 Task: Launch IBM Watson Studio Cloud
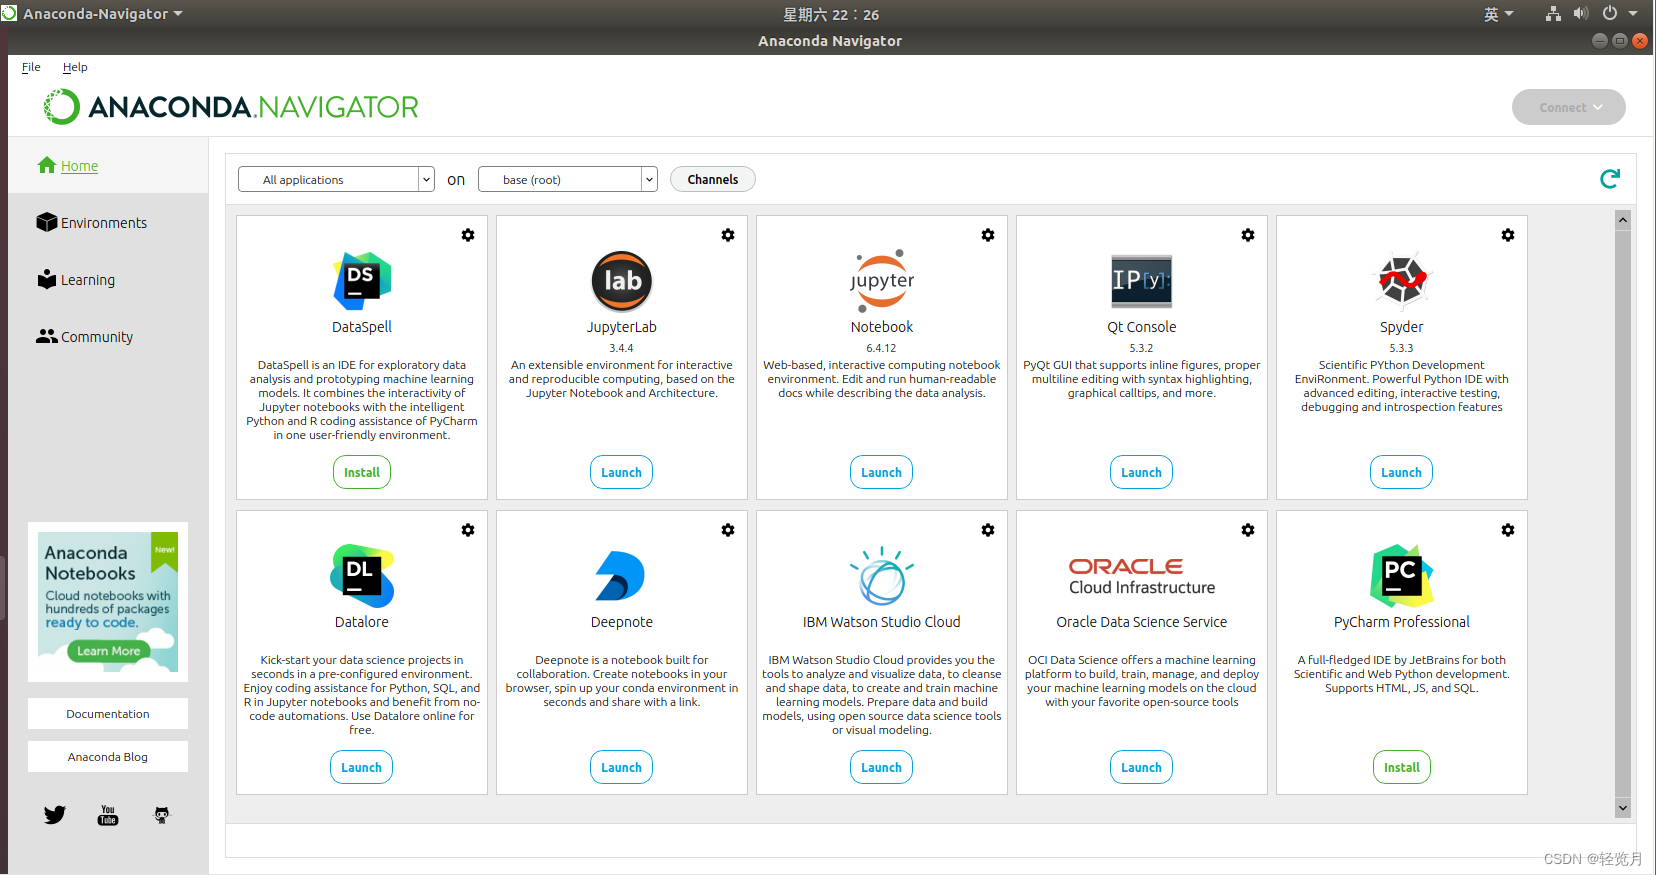[882, 767]
